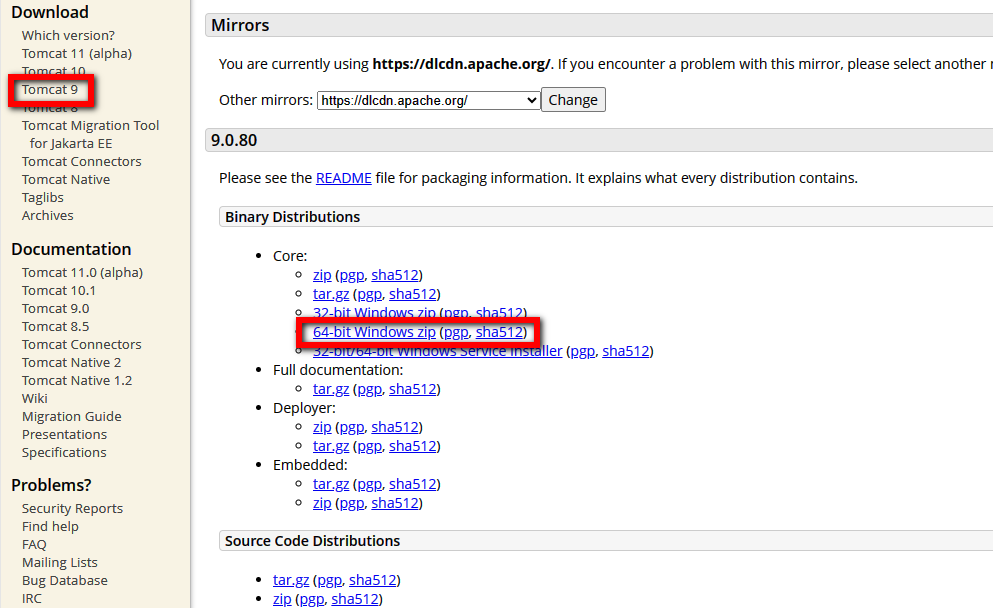Open pgp signature for Deployer tar.gz
This screenshot has height=608, width=993.
tap(370, 446)
